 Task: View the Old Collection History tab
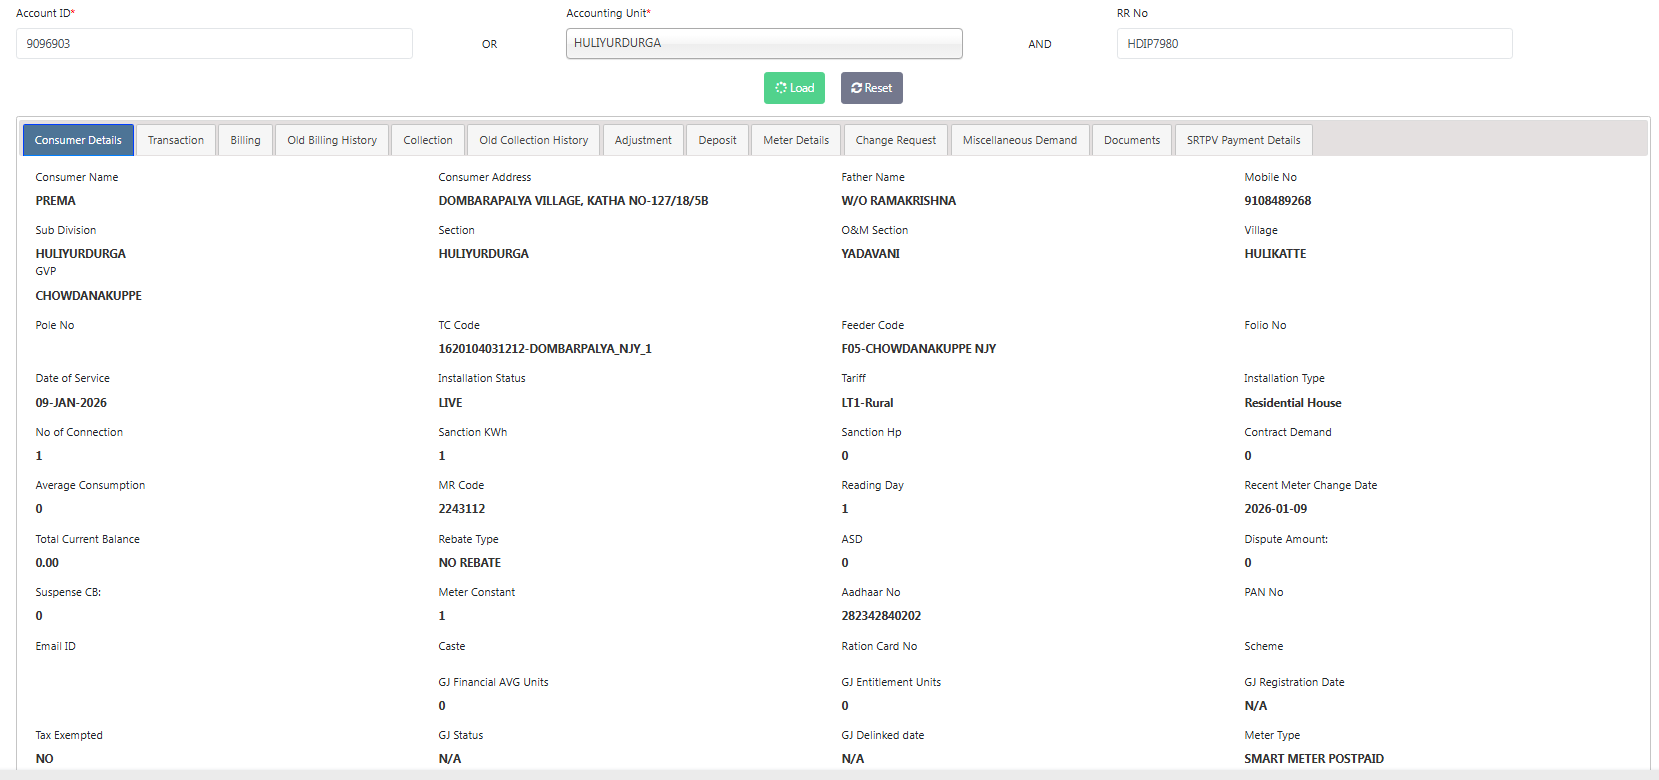tap(534, 140)
